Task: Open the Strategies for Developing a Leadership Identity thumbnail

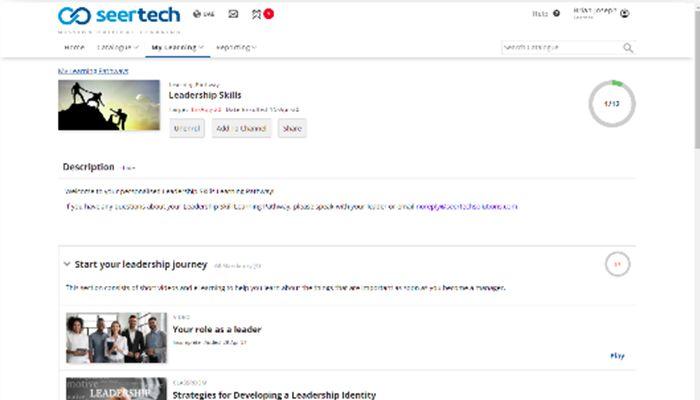Action: (117, 389)
